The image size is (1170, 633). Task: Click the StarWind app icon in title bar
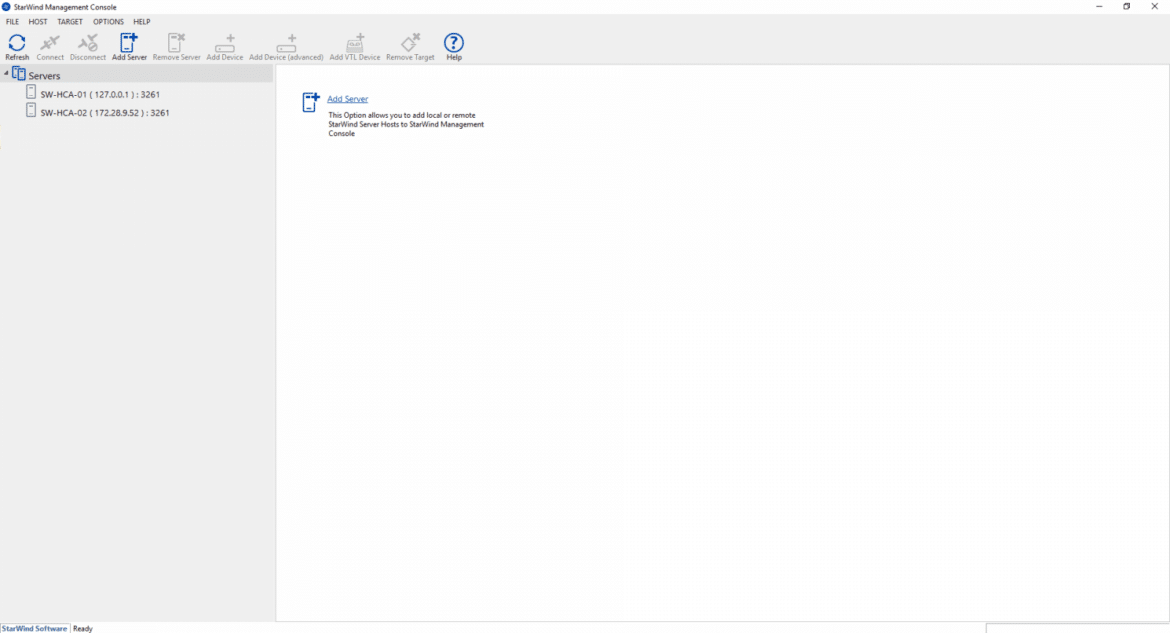pyautogui.click(x=6, y=7)
